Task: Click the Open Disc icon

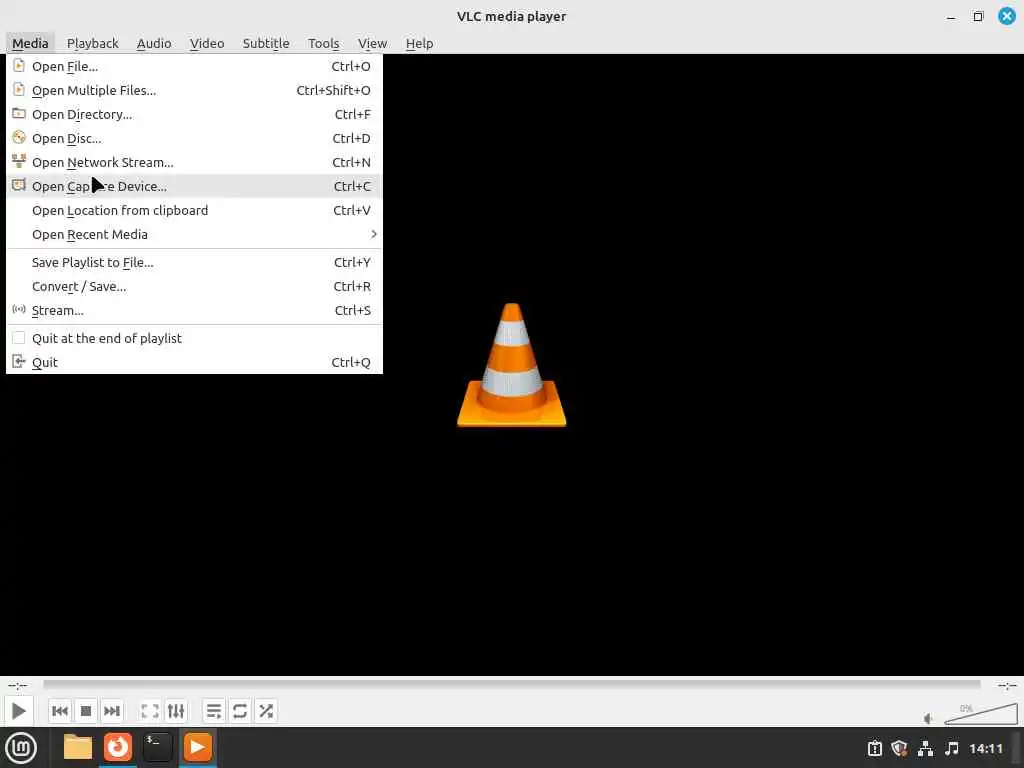Action: point(19,138)
